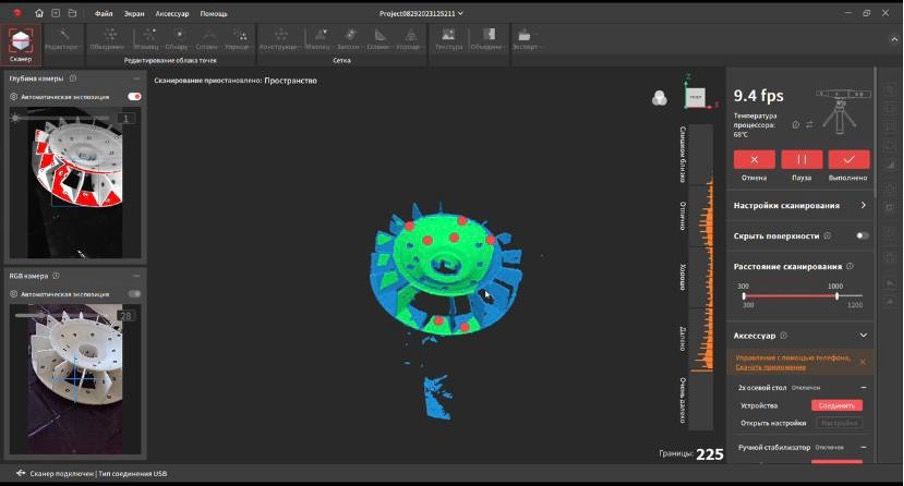Open the Помощь menu
The width and height of the screenshot is (904, 486).
pyautogui.click(x=213, y=14)
